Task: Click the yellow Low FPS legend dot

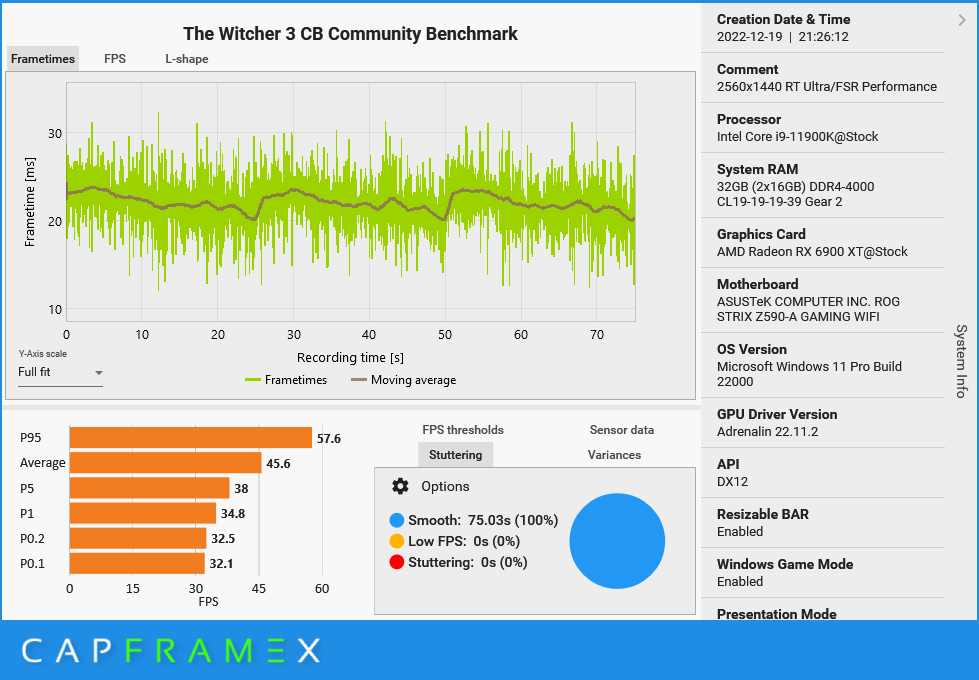Action: click(x=396, y=541)
